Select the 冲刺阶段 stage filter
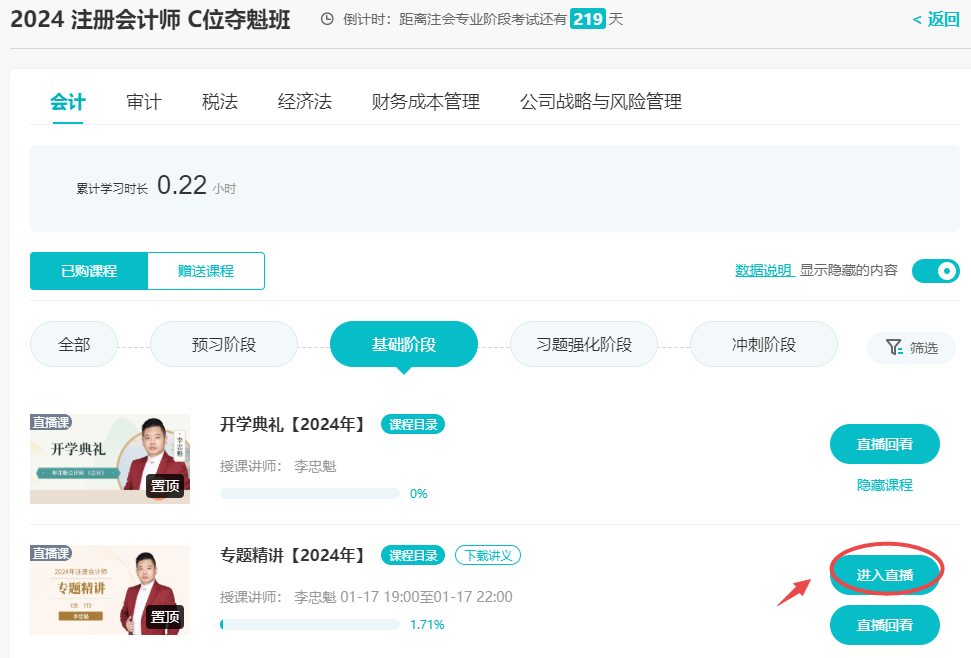The height and width of the screenshot is (658, 971). pos(763,343)
